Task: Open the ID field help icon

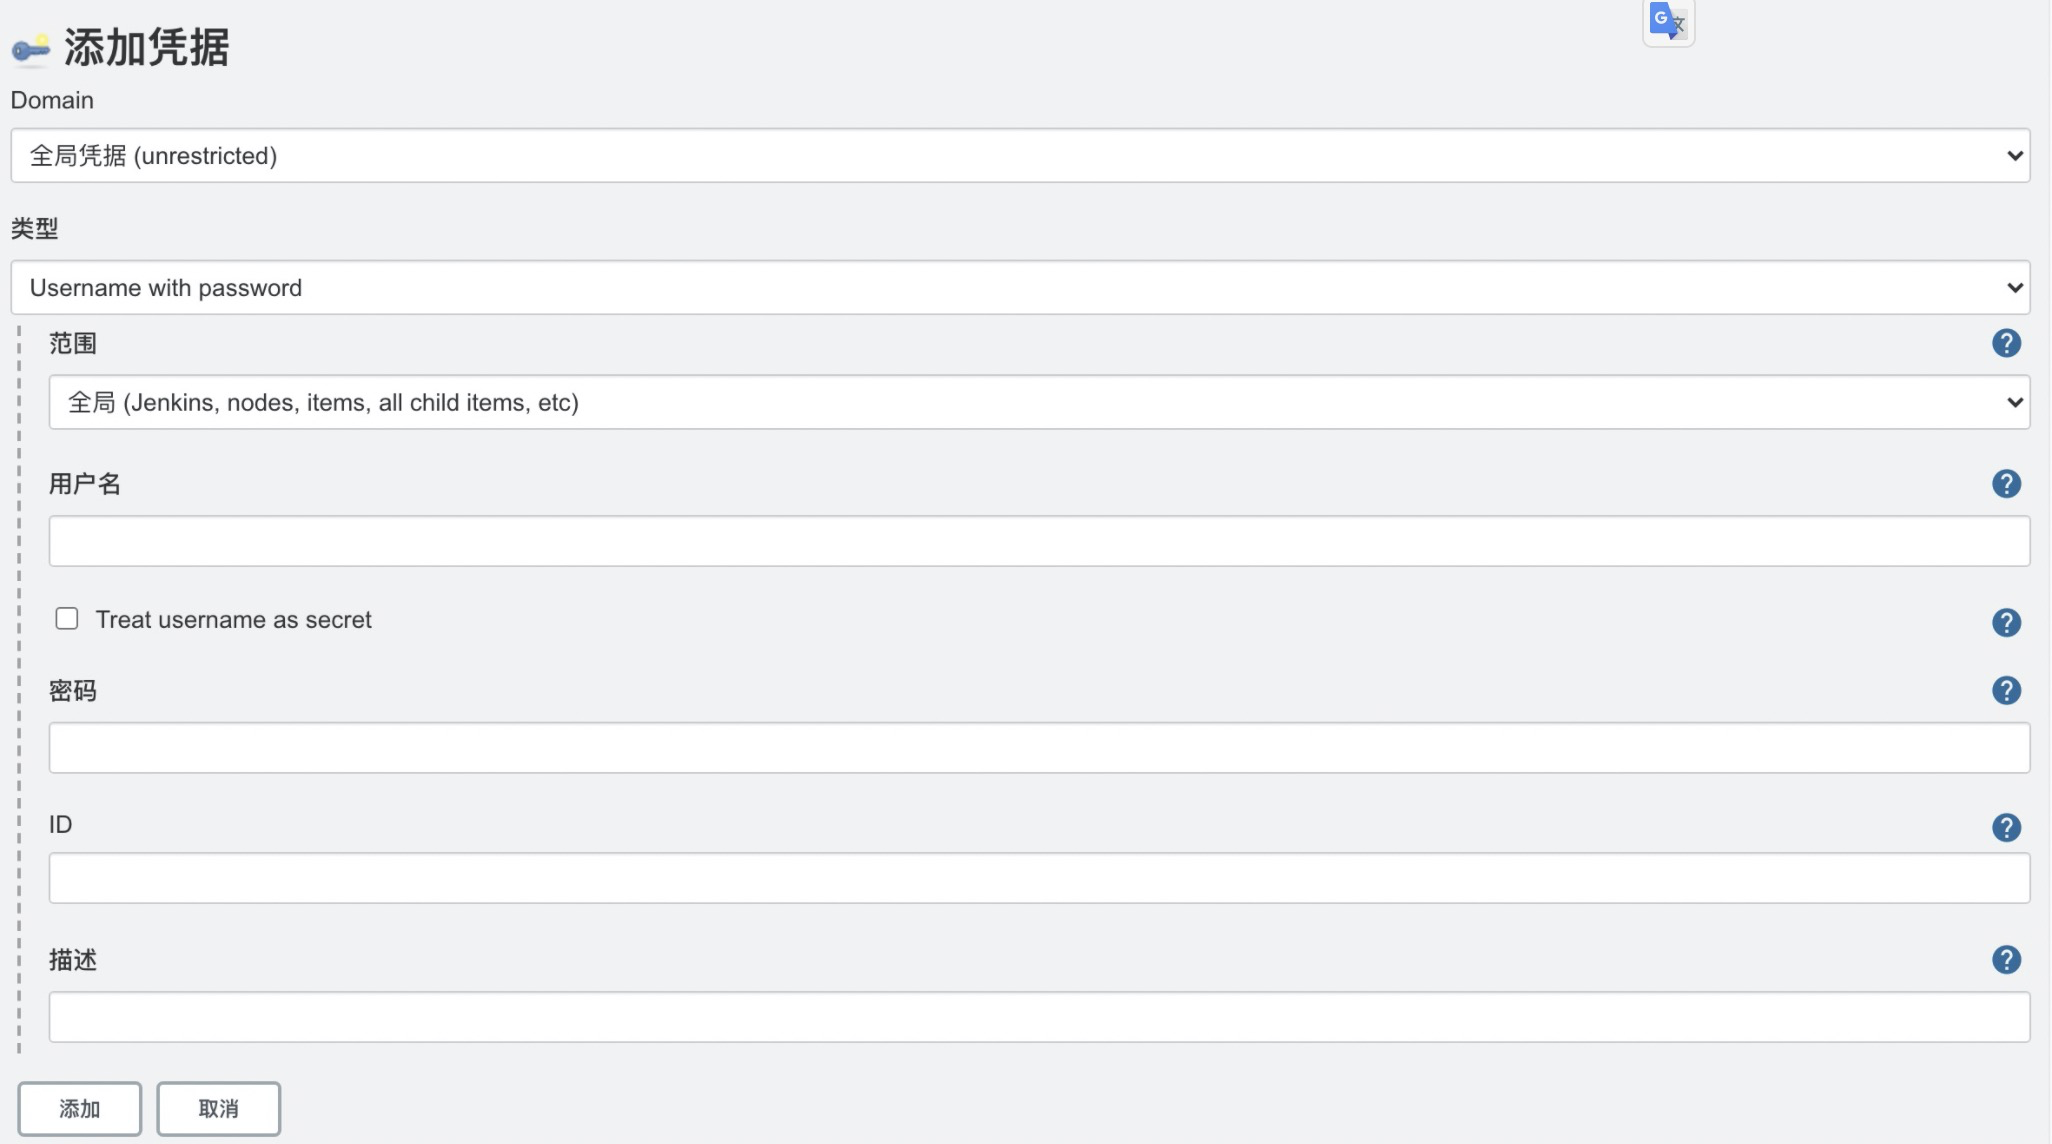Action: coord(2006,827)
